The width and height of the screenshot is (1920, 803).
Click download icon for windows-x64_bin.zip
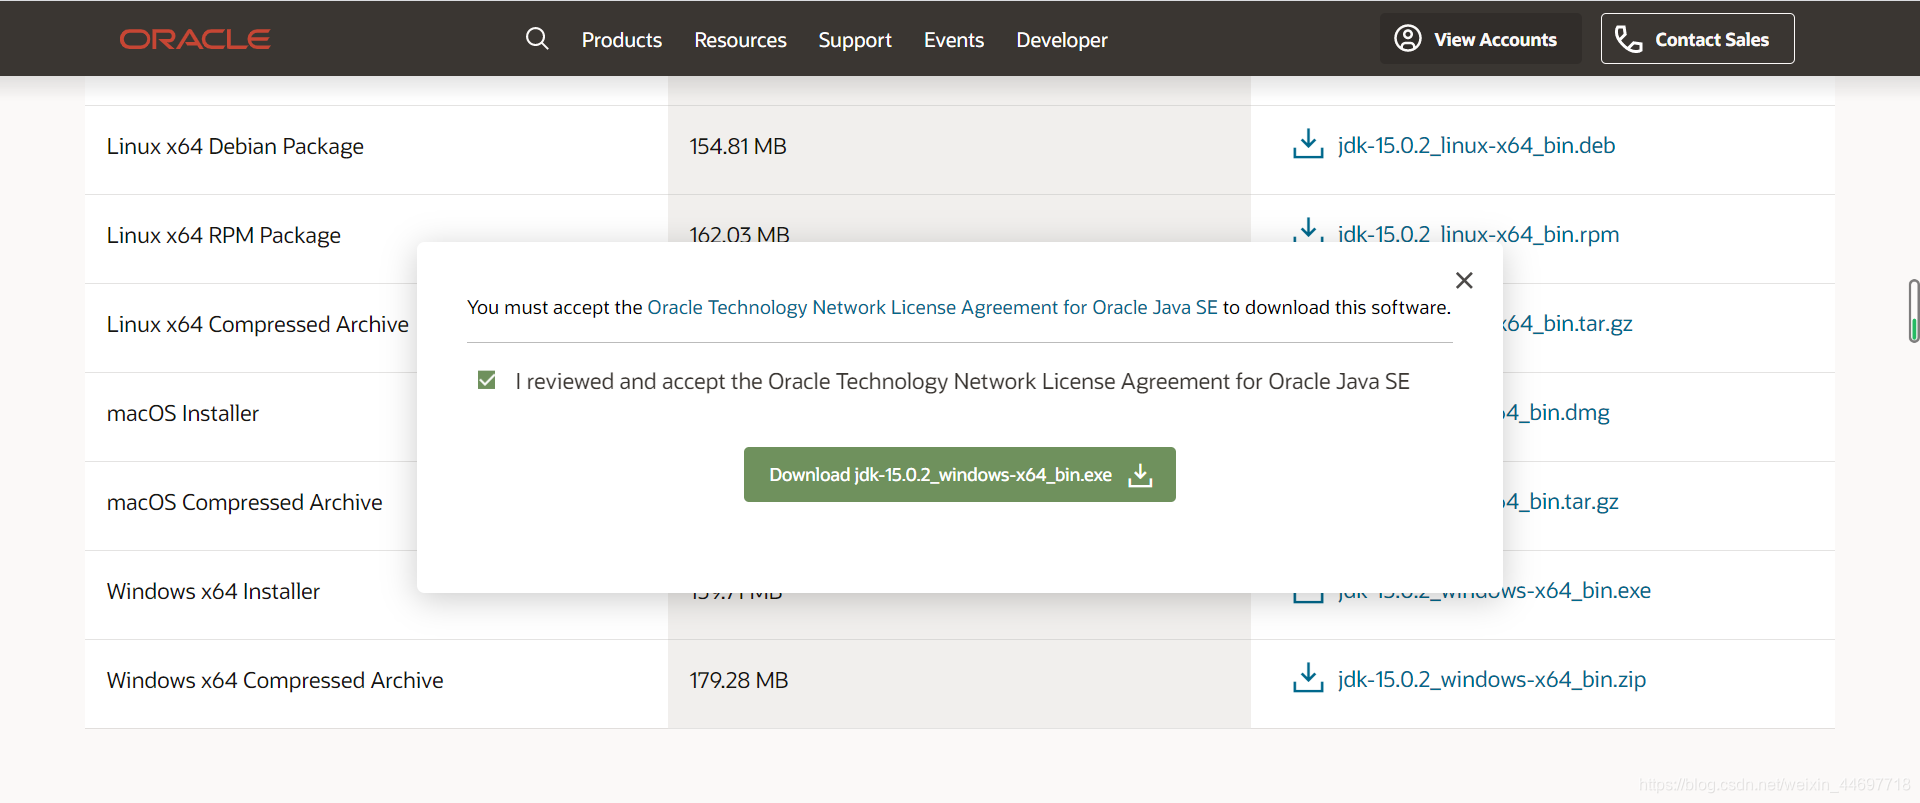click(1308, 678)
